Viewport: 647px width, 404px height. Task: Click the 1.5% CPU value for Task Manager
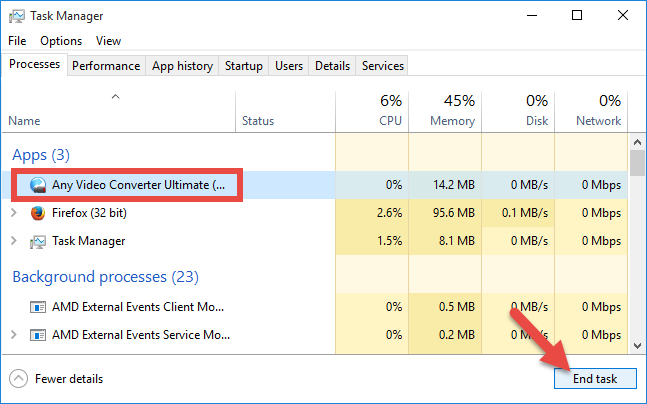coord(390,241)
